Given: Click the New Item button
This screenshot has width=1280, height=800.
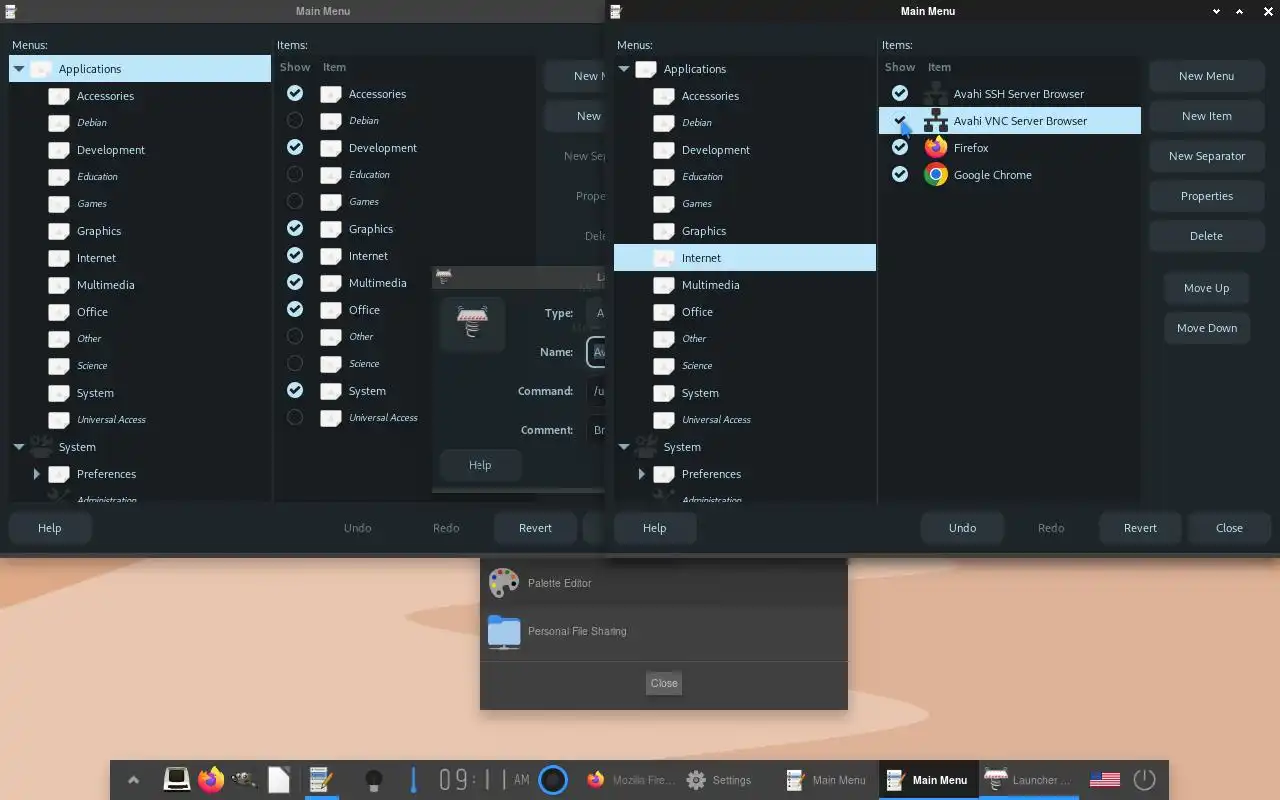Looking at the screenshot, I should coord(1206,116).
